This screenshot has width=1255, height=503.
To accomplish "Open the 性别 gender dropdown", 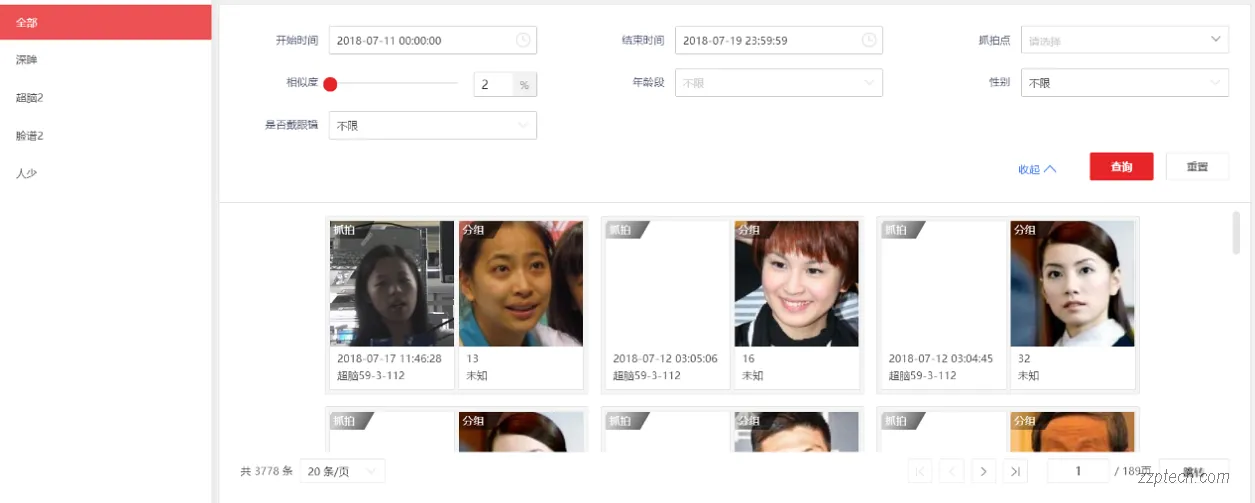I will pos(1125,83).
